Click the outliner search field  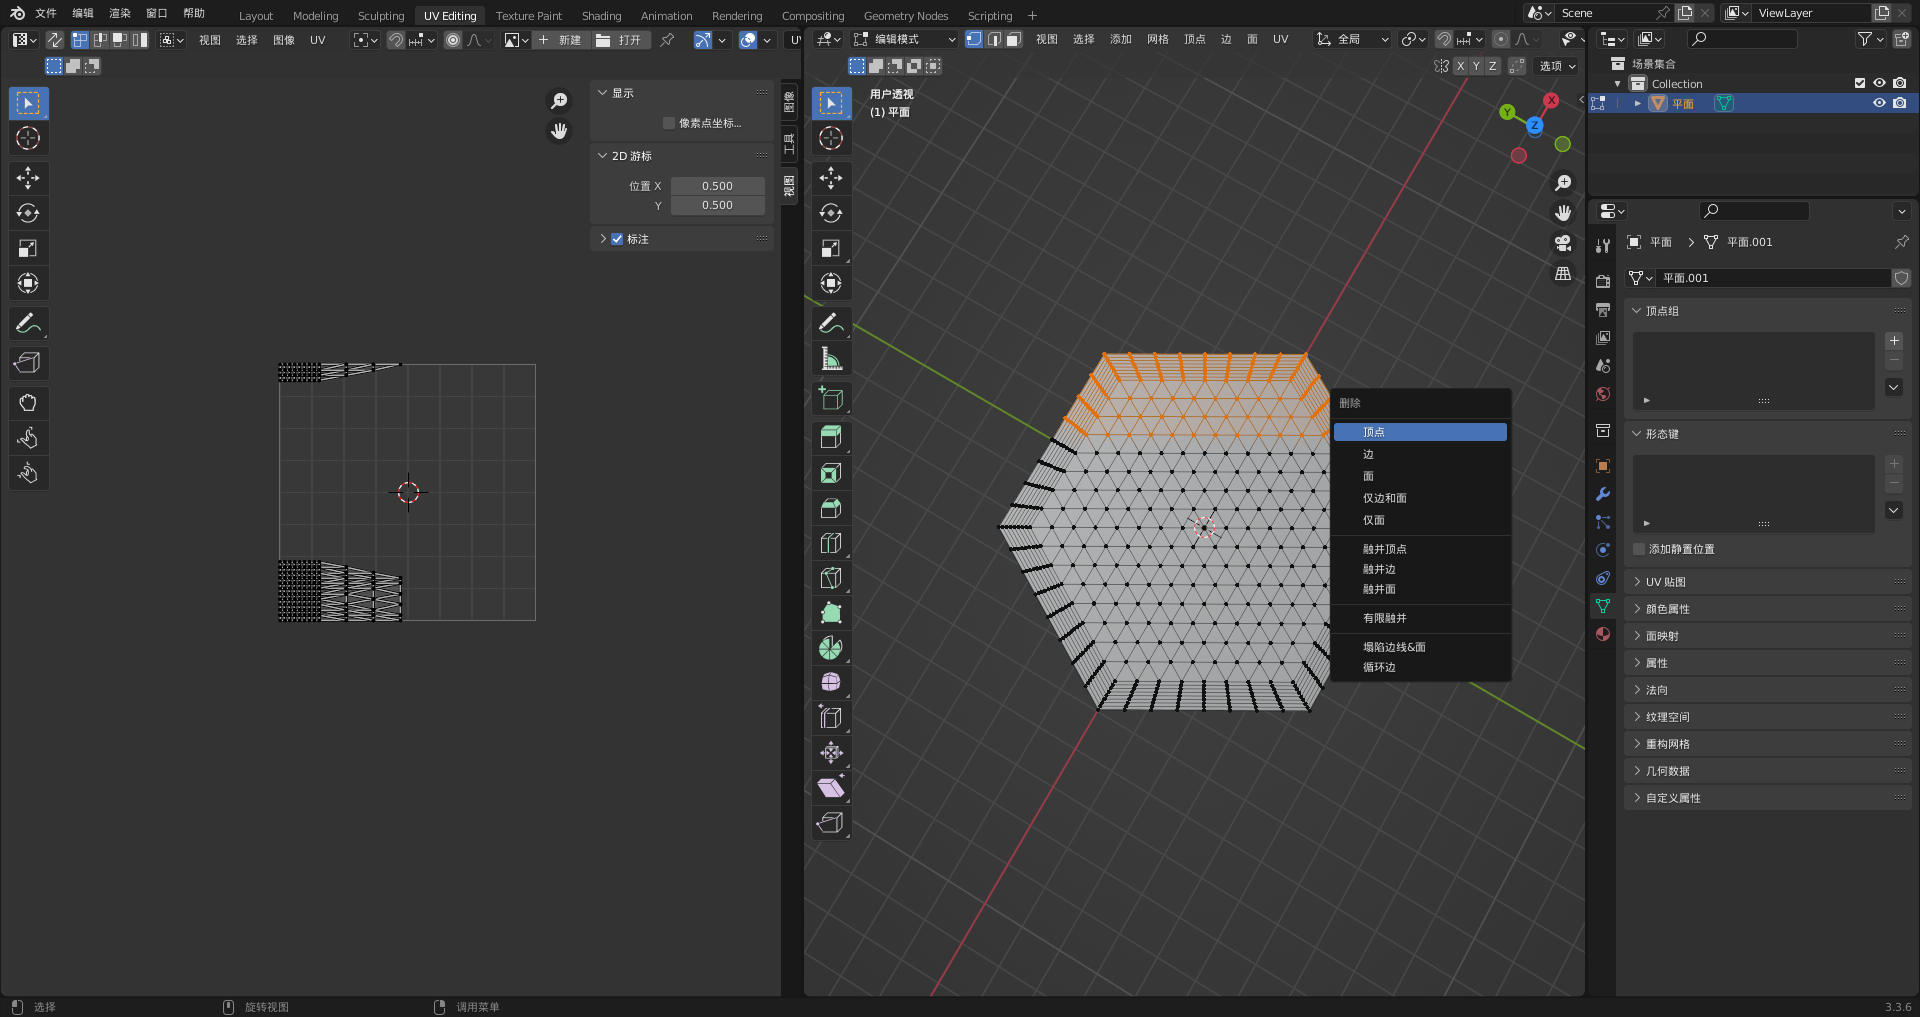coord(1743,39)
